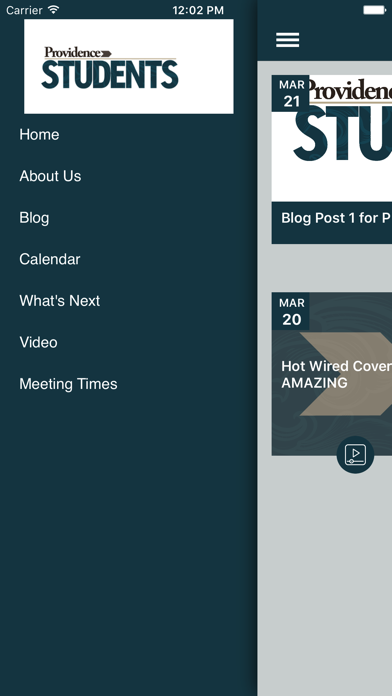This screenshot has height=696, width=392.
Task: Open the Home menu item
Action: 39,134
